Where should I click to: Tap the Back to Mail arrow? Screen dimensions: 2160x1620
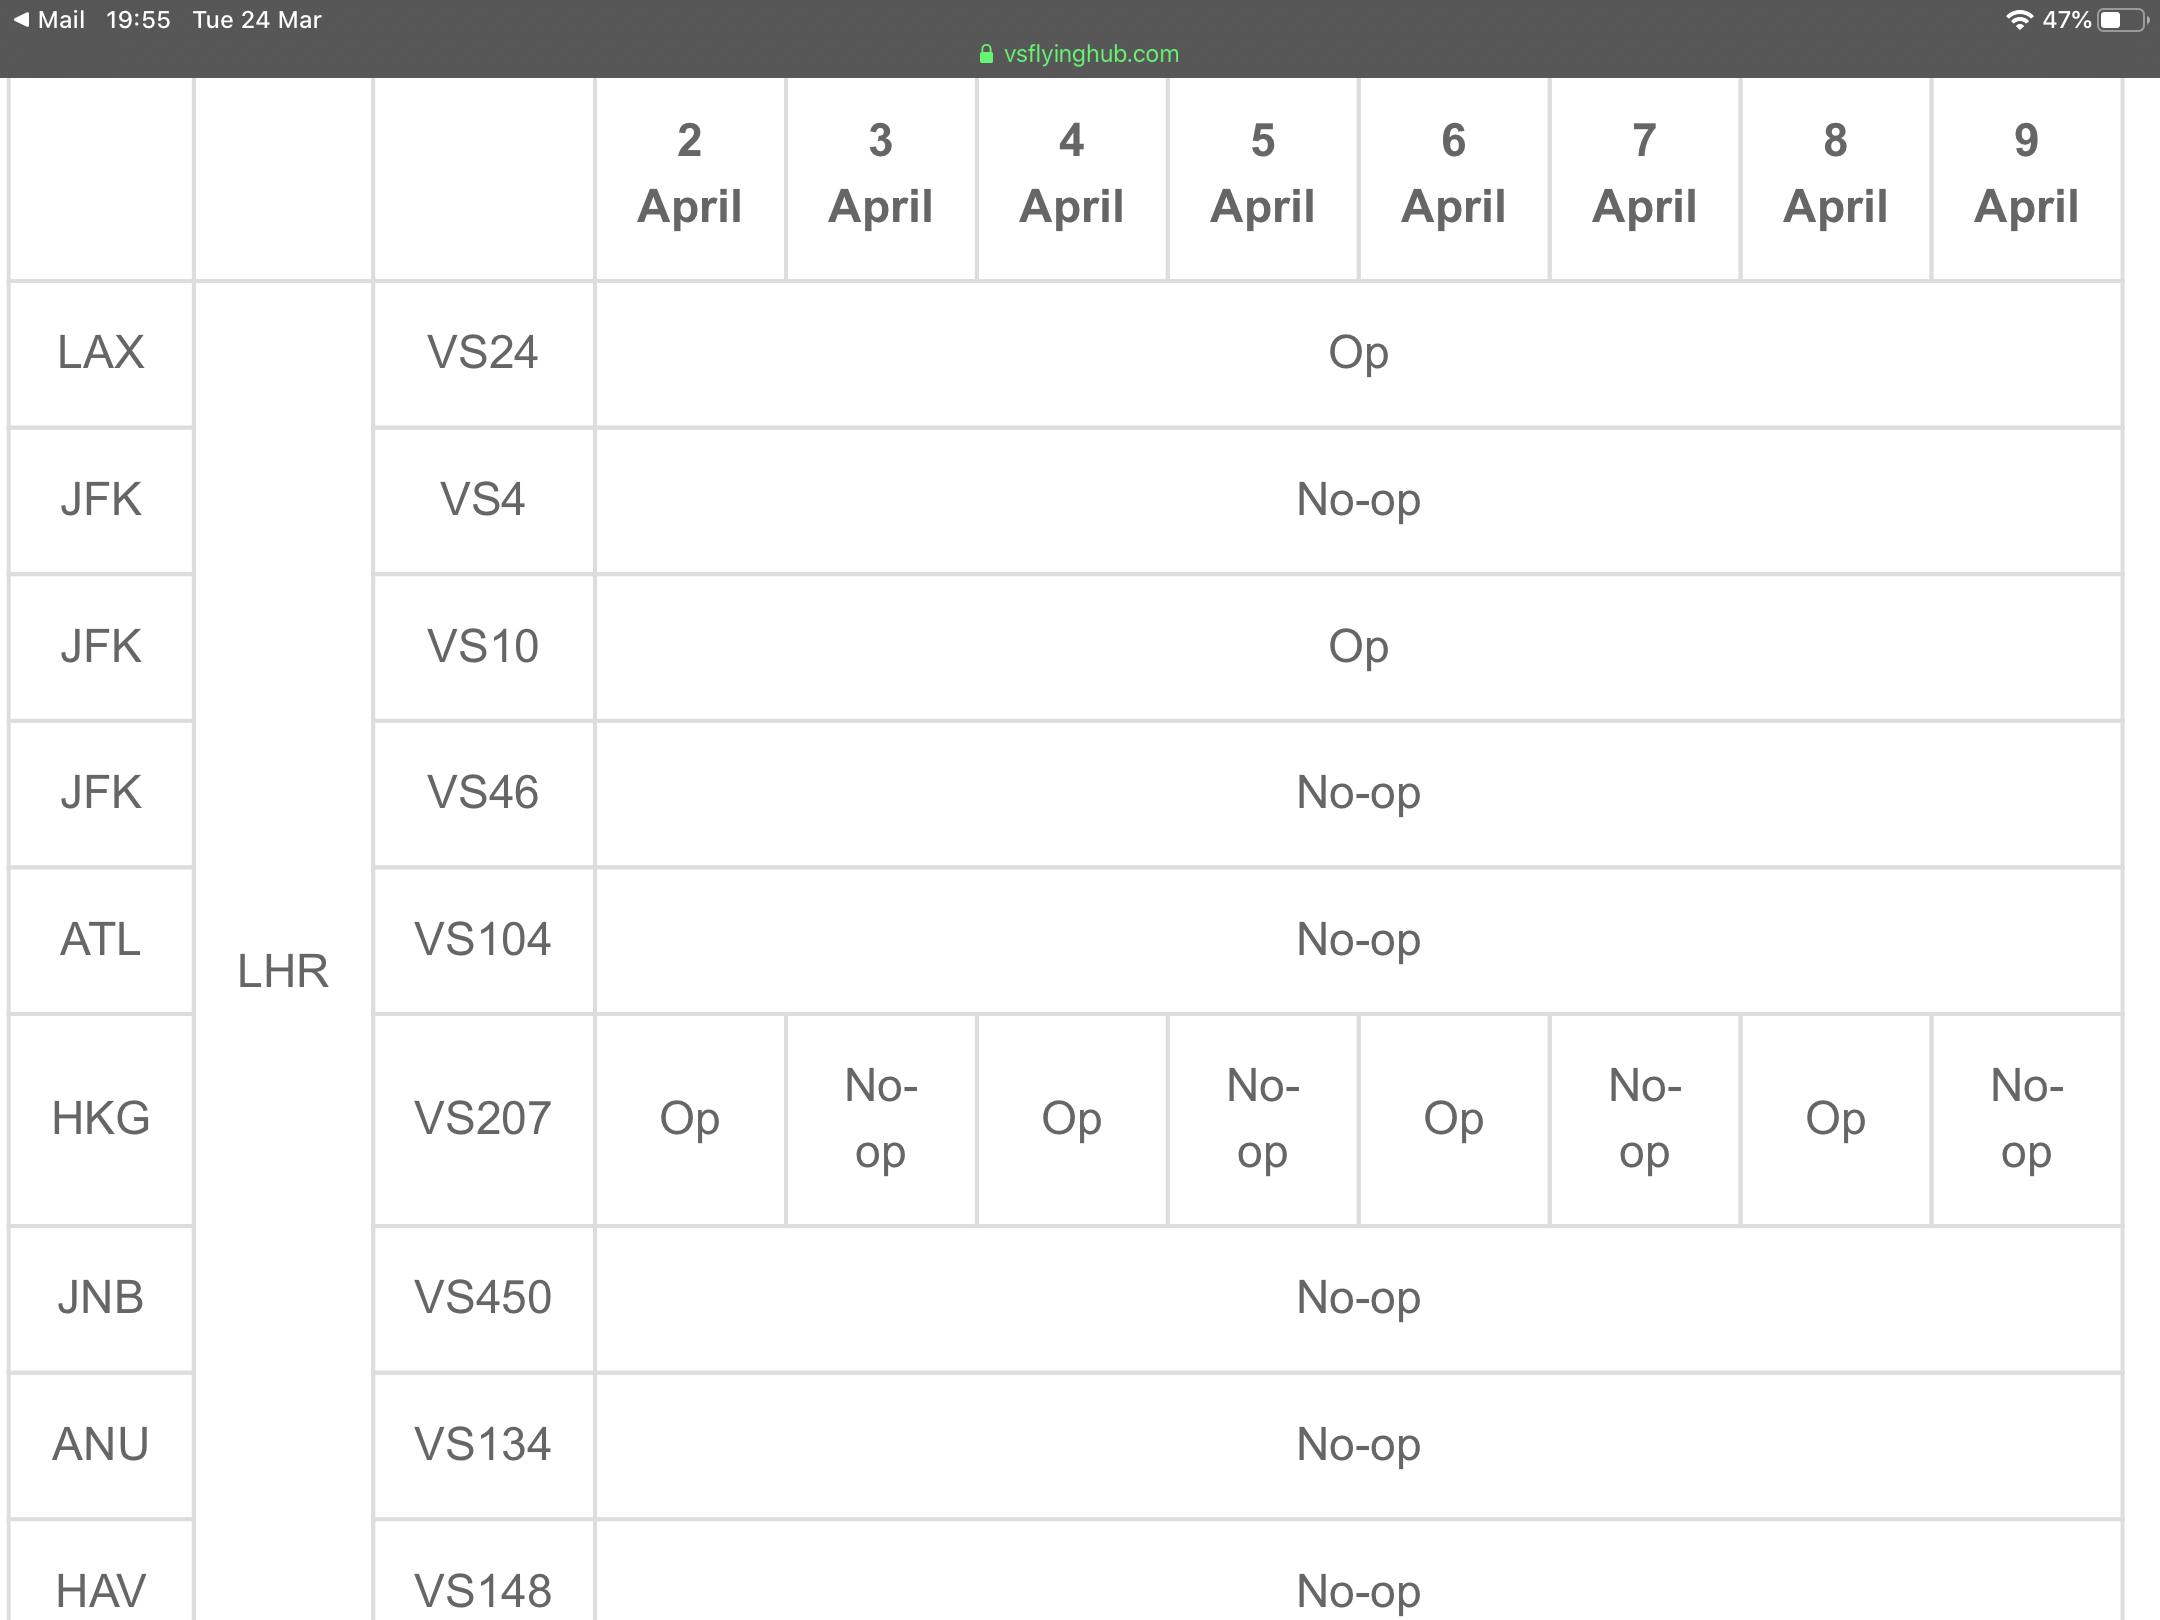pyautogui.click(x=21, y=20)
